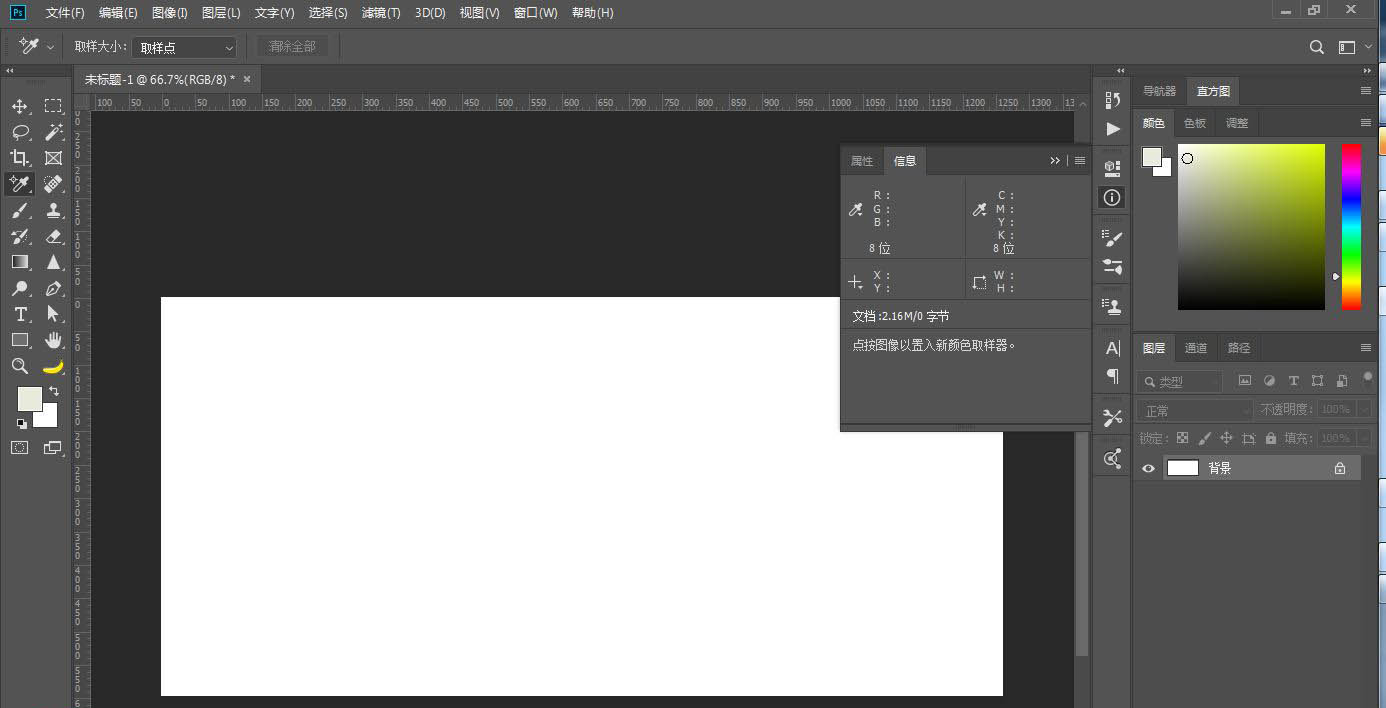Select the Rectangular Marquee tool
Image resolution: width=1386 pixels, height=708 pixels.
(x=53, y=106)
